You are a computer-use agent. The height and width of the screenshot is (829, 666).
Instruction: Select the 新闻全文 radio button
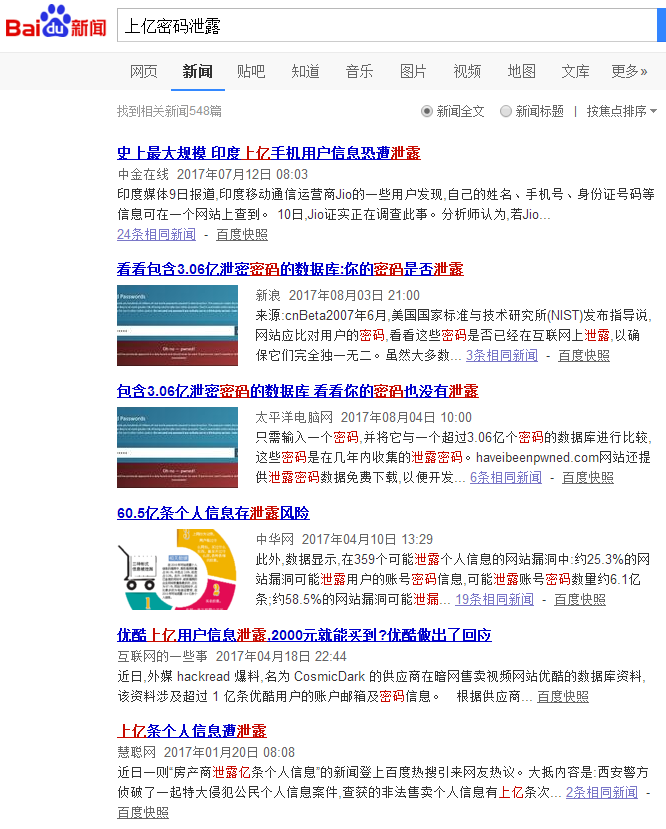[427, 112]
